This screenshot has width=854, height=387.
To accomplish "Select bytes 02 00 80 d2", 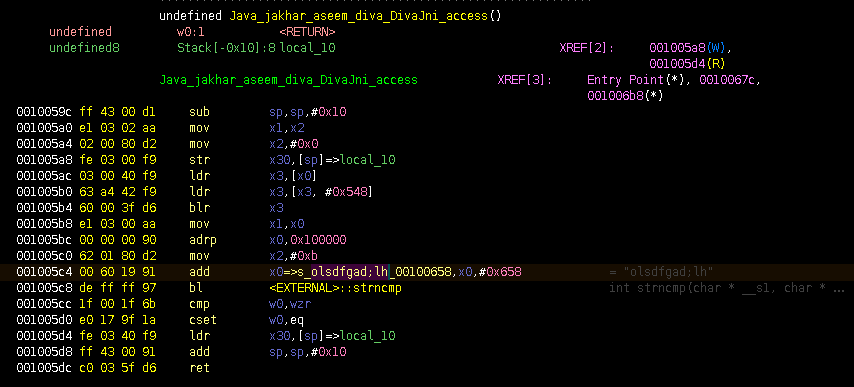I will click(x=118, y=144).
